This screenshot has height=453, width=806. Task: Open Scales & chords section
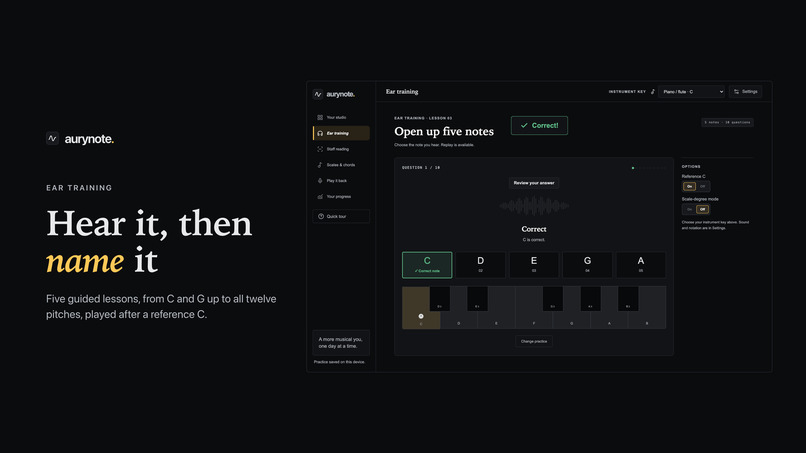coord(341,165)
